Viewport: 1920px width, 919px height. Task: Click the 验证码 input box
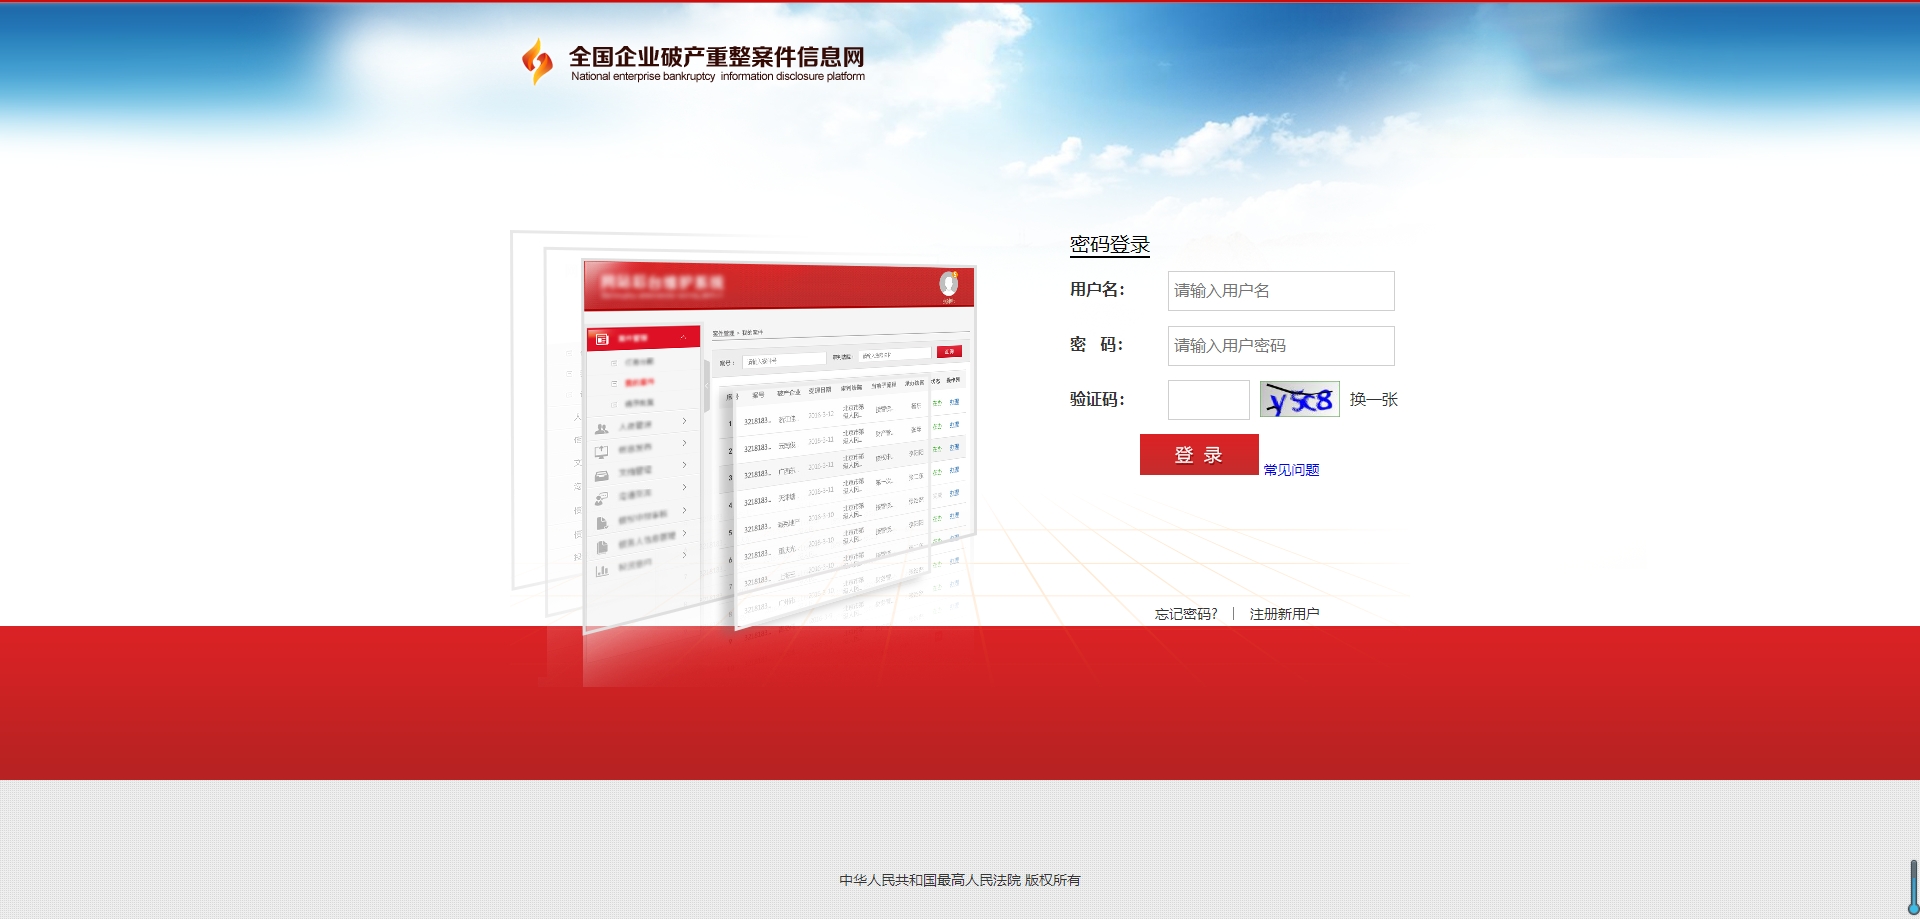click(x=1208, y=400)
